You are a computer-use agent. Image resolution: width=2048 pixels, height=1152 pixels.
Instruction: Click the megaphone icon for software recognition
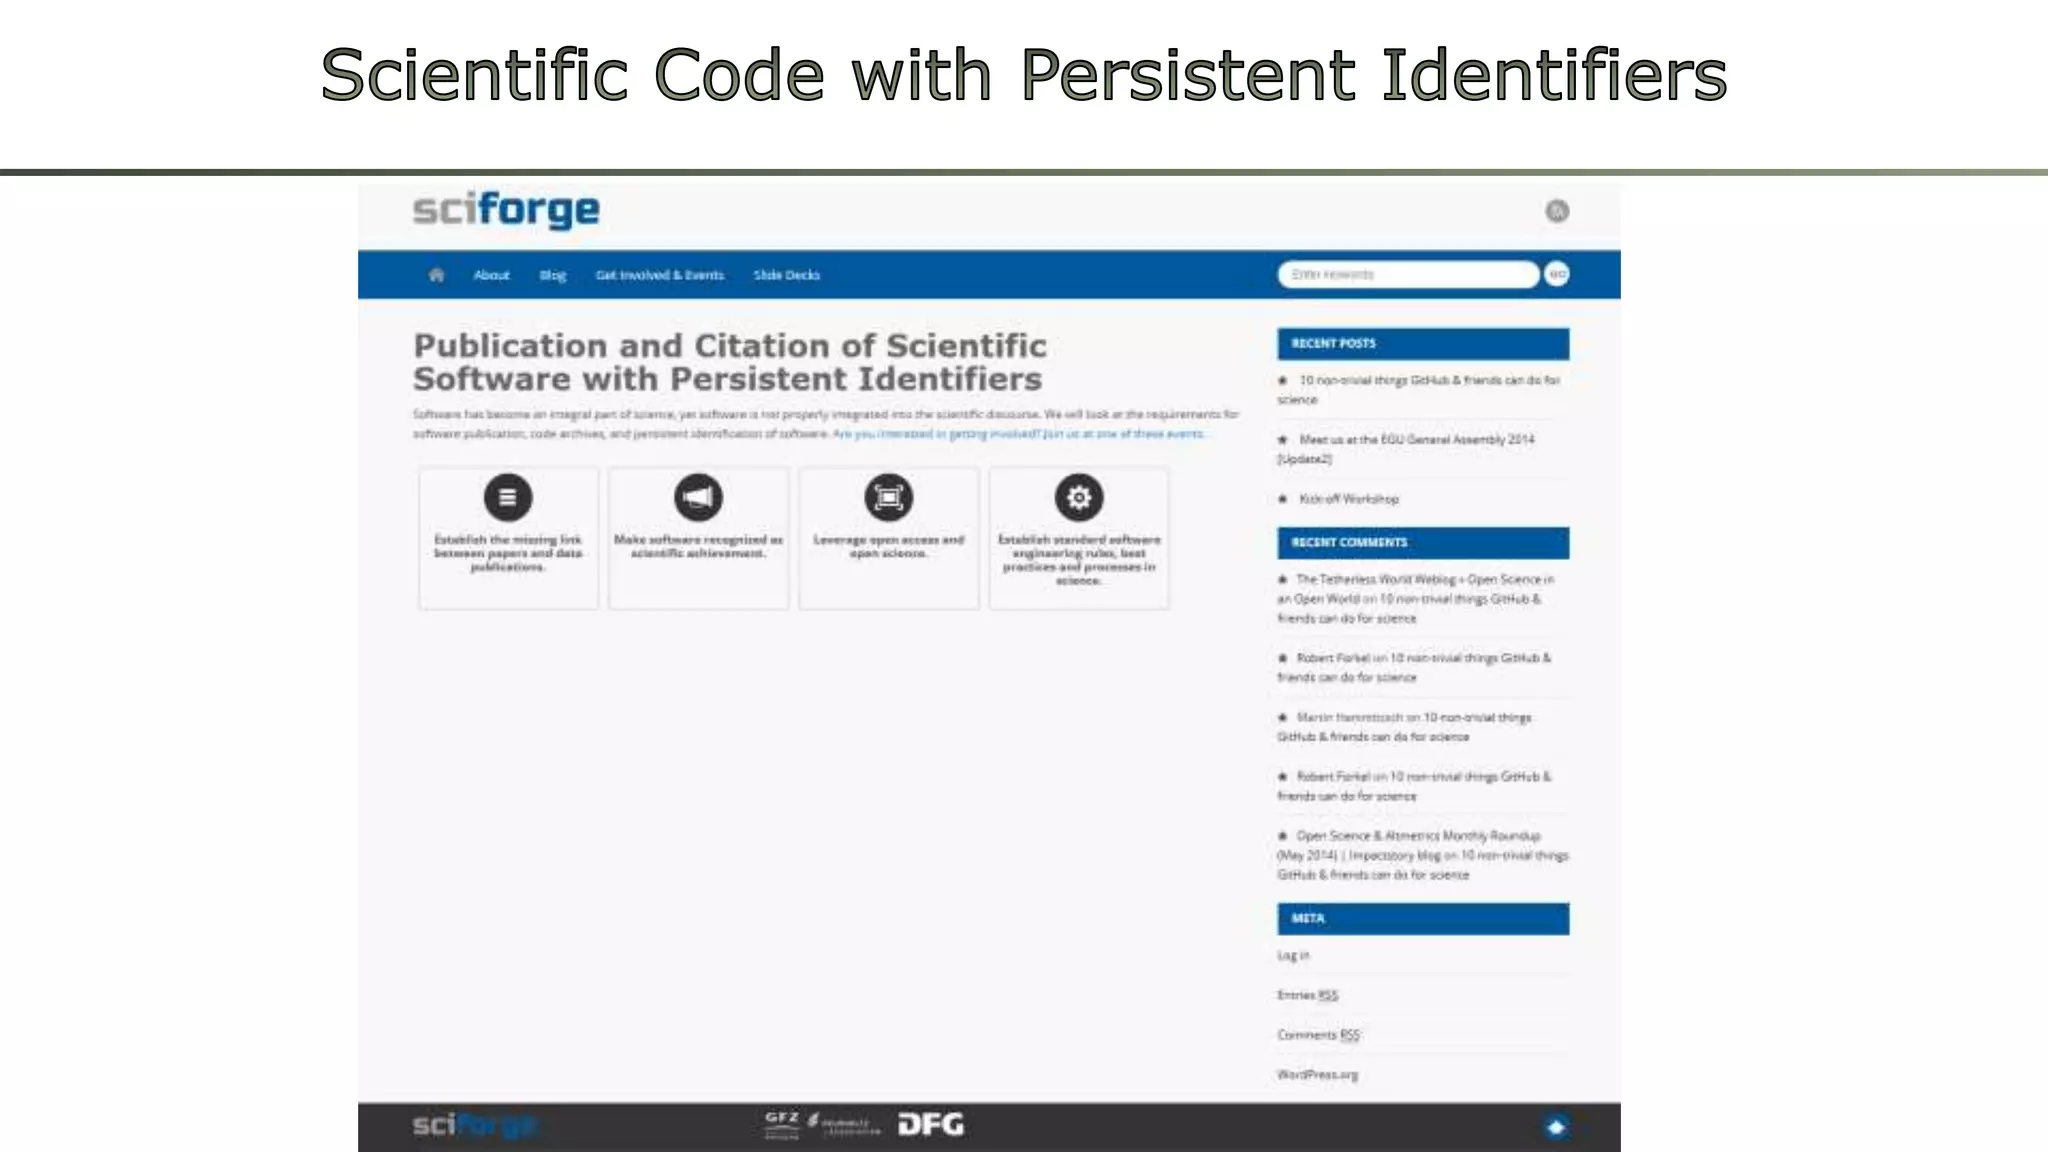[x=698, y=497]
